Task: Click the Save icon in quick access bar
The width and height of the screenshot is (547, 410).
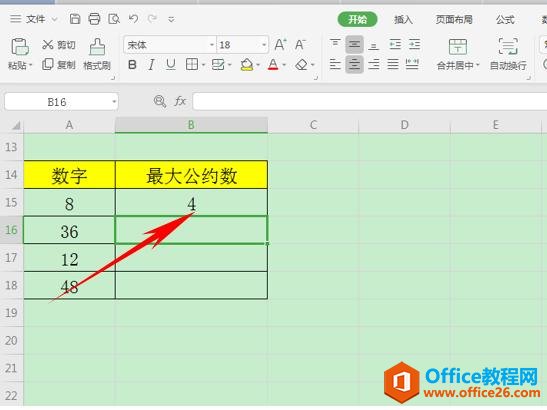Action: [x=75, y=19]
